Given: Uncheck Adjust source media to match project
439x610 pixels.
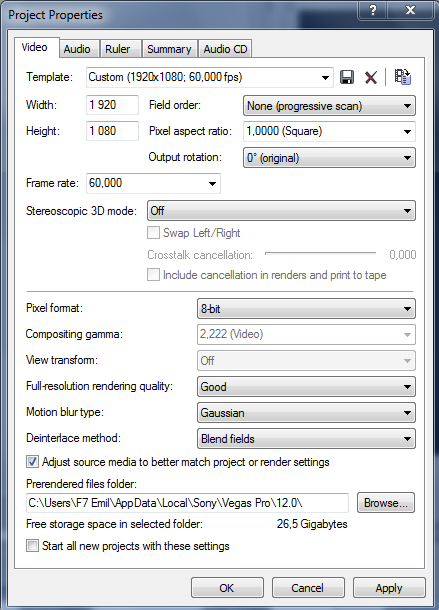Looking at the screenshot, I should [x=32, y=462].
